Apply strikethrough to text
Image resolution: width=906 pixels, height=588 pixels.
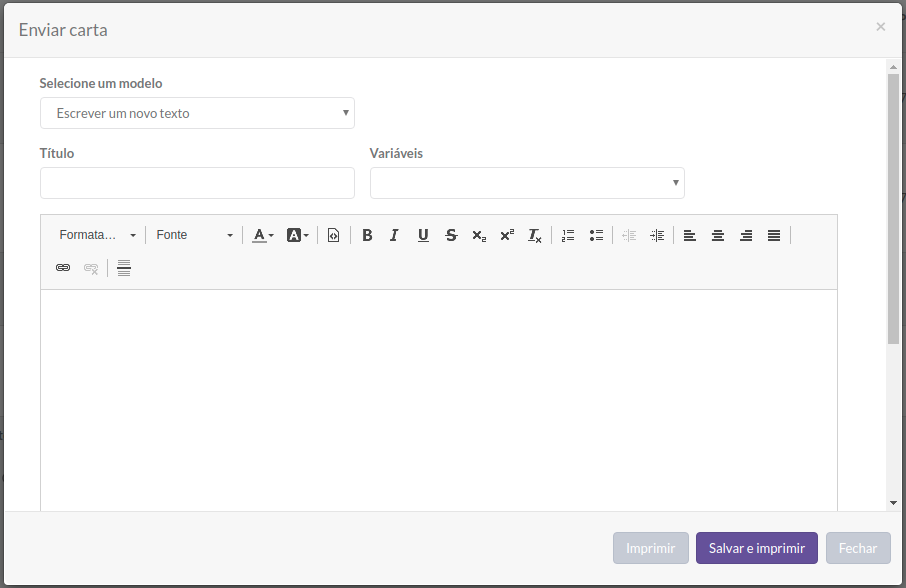coord(451,235)
